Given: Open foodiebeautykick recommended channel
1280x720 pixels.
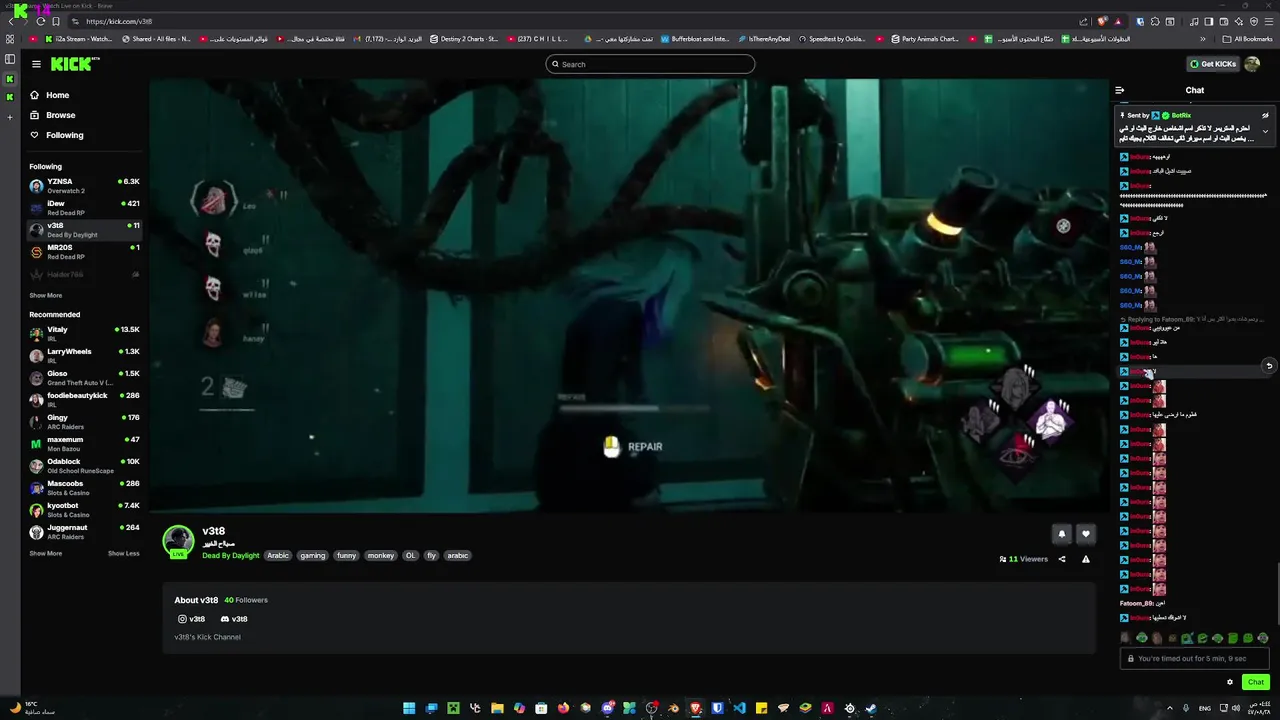Looking at the screenshot, I should click(x=85, y=400).
